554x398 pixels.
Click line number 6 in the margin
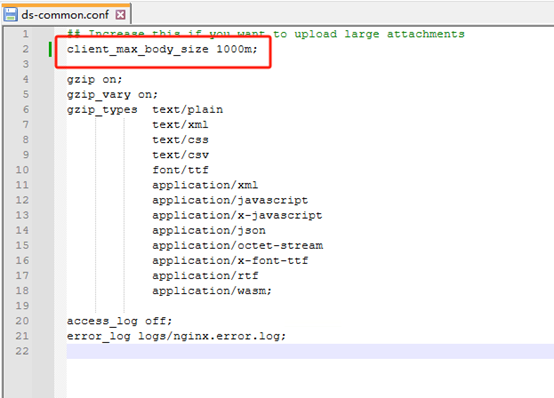[26, 110]
